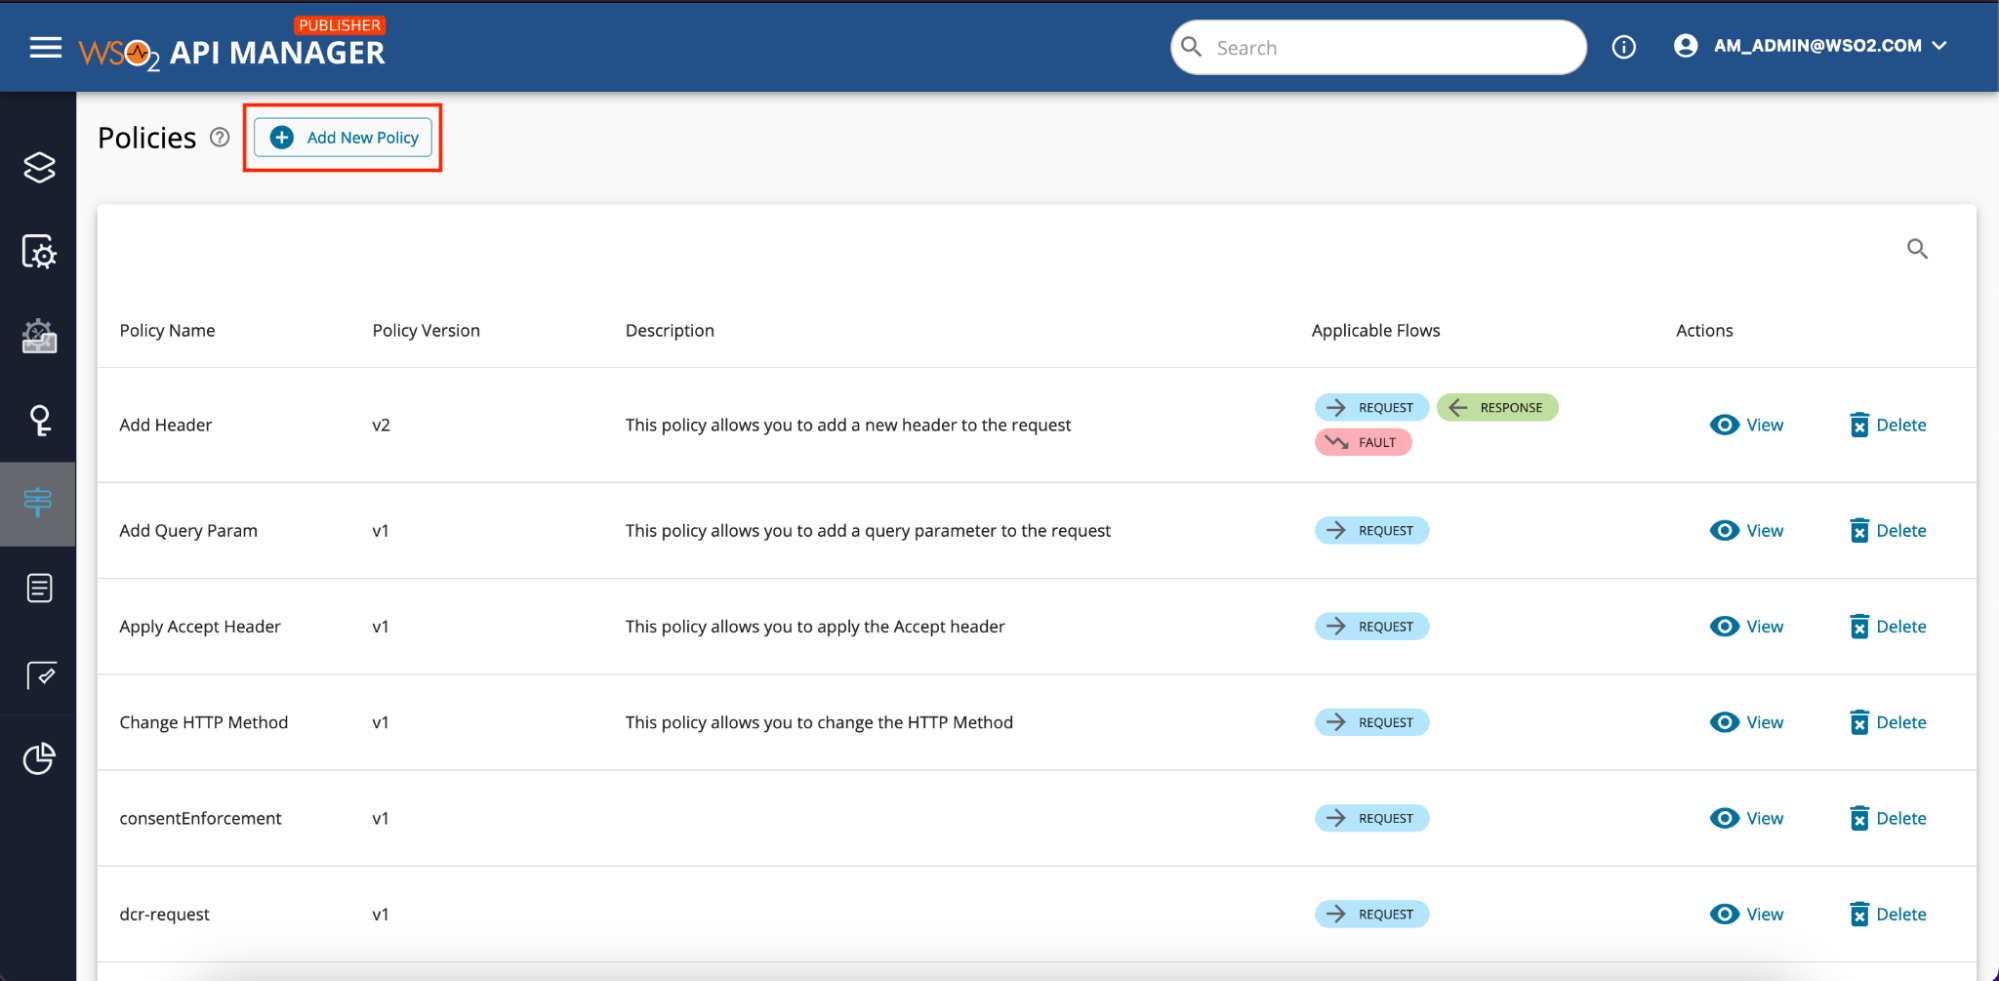This screenshot has width=1999, height=981.
Task: Click the magnifier icon in the header search
Action: click(x=1191, y=47)
